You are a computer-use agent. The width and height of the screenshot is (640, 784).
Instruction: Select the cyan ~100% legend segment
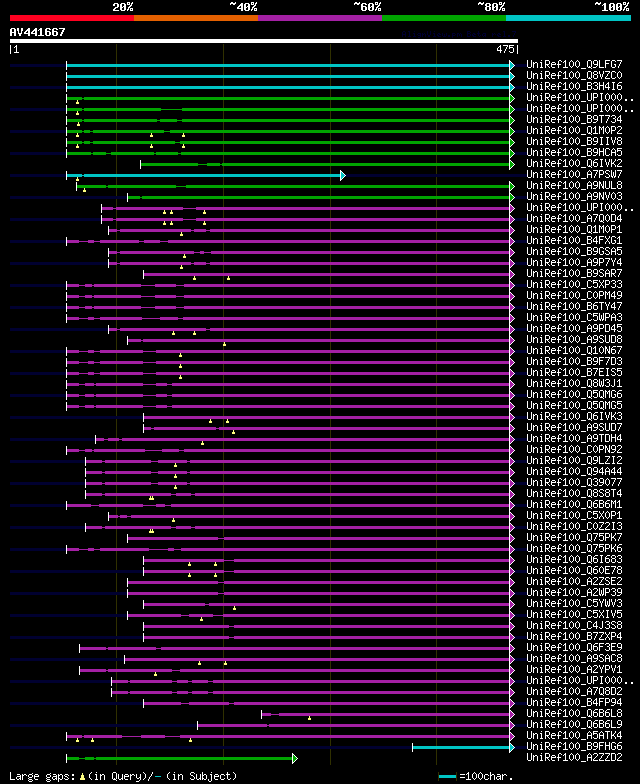pos(568,18)
